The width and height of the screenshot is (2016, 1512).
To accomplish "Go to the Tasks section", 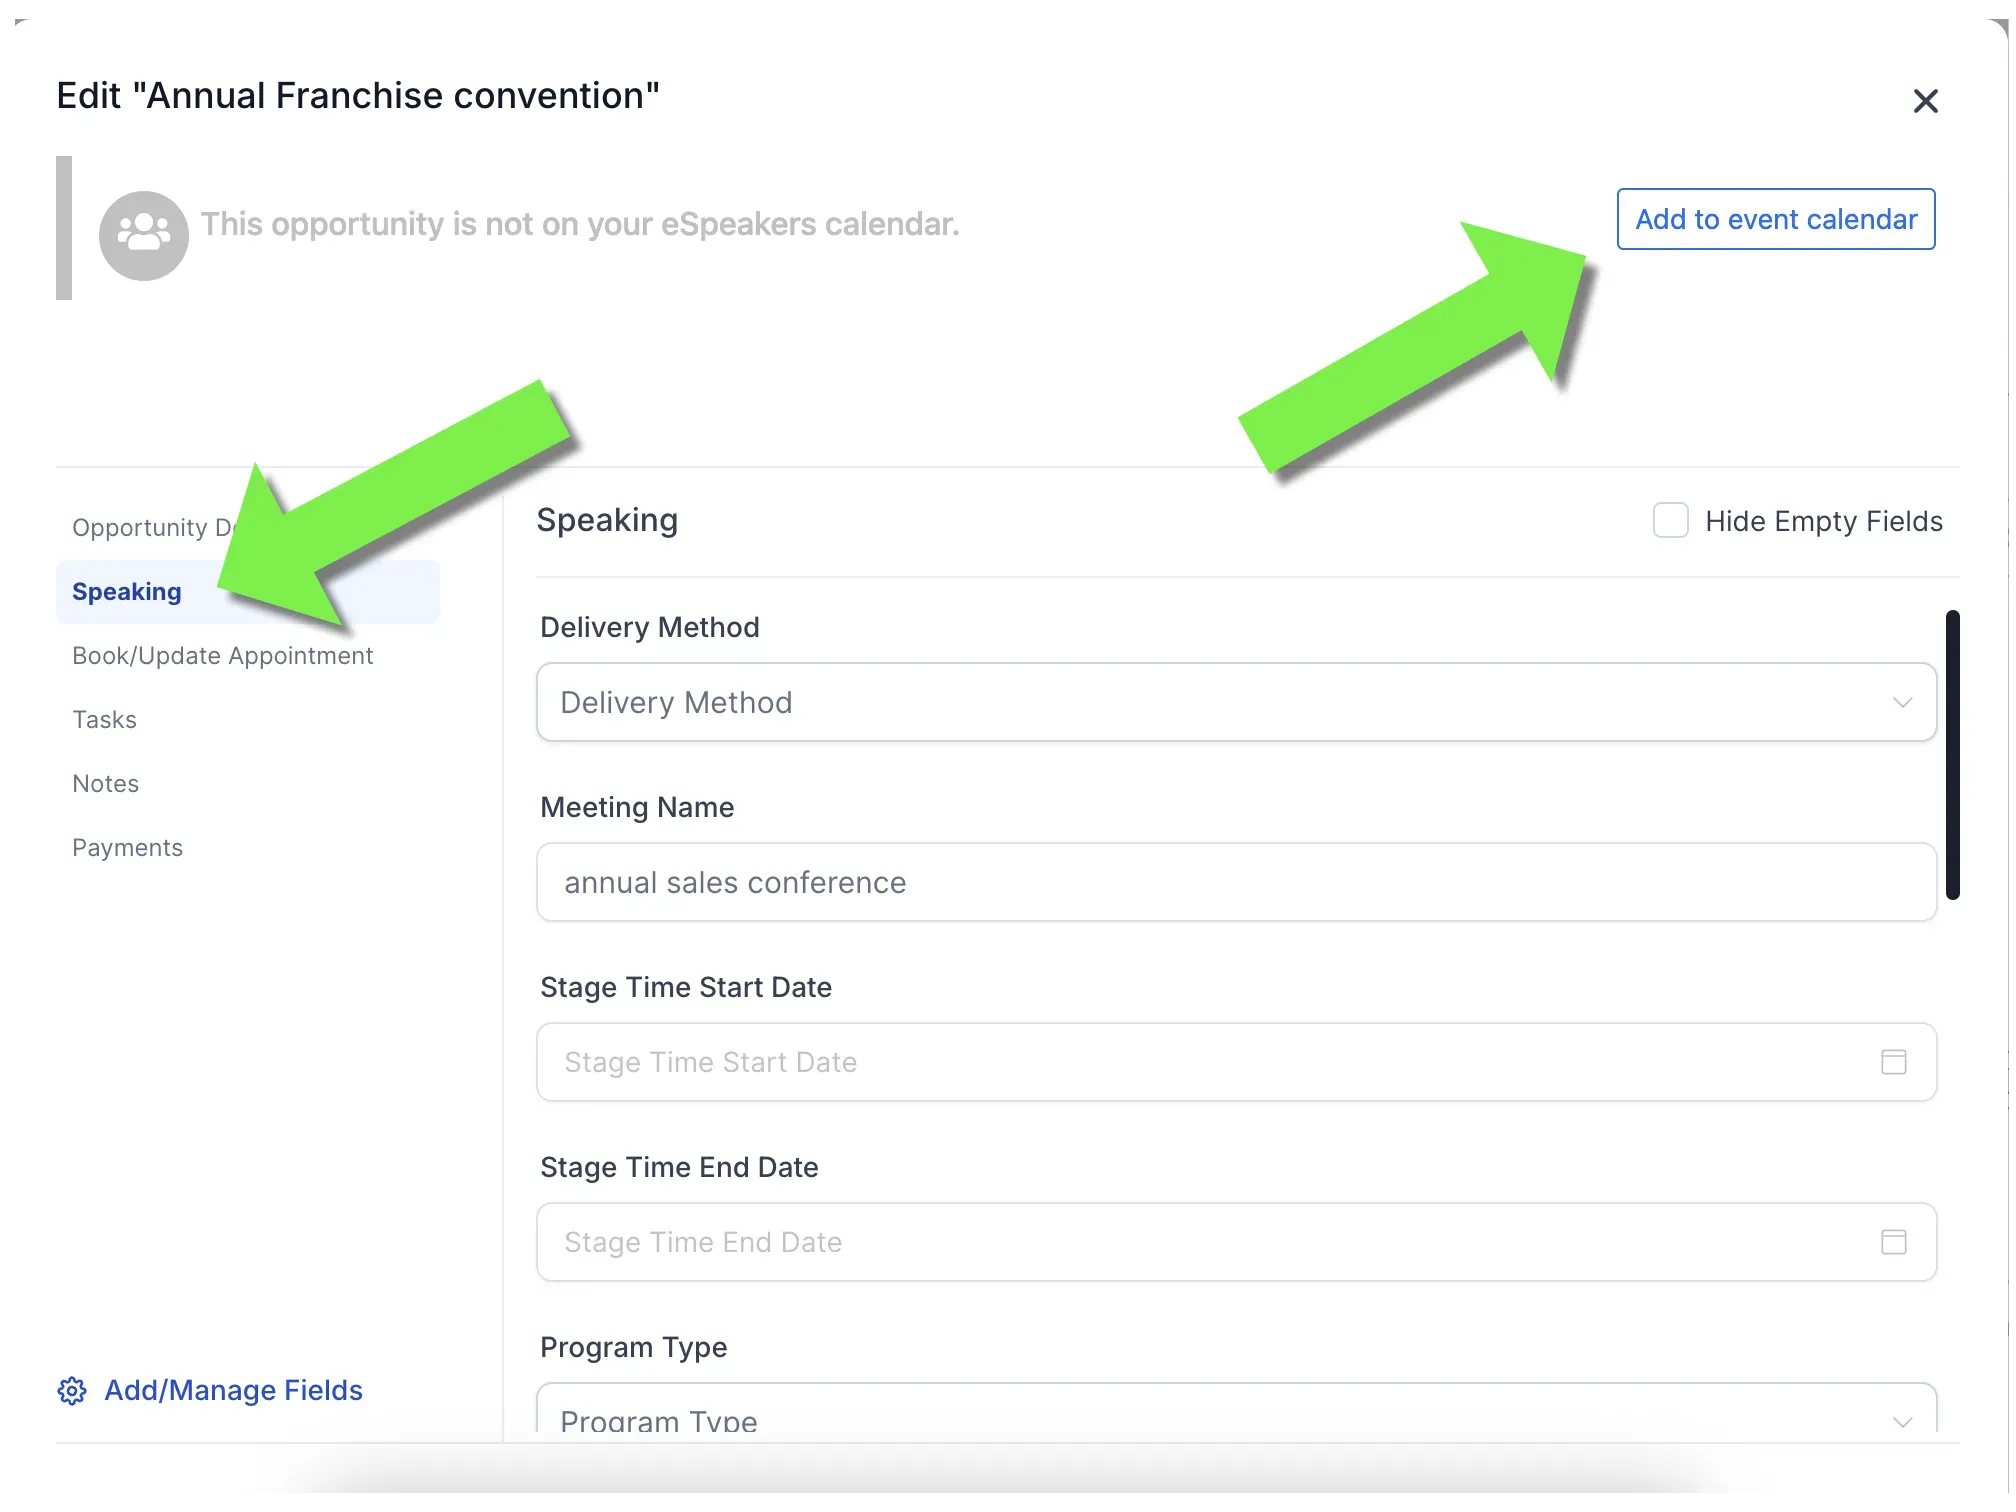I will [x=105, y=722].
